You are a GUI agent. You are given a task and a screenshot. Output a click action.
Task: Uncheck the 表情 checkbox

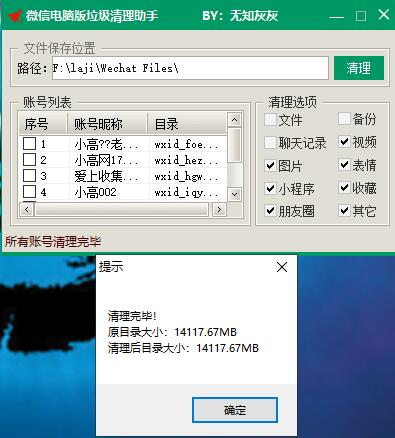click(344, 165)
